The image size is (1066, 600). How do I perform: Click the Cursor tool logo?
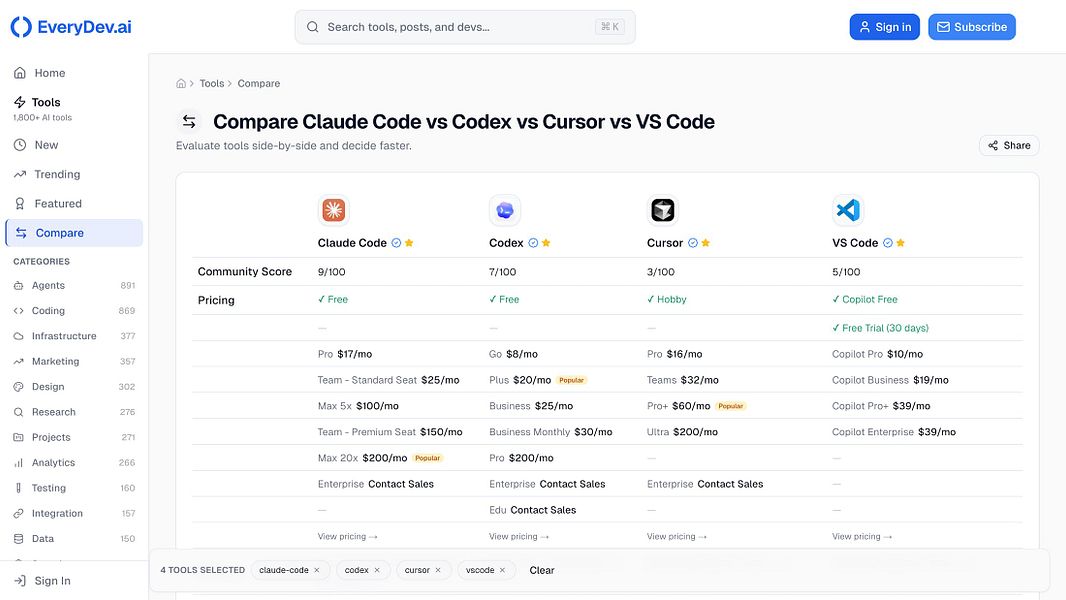coord(663,210)
